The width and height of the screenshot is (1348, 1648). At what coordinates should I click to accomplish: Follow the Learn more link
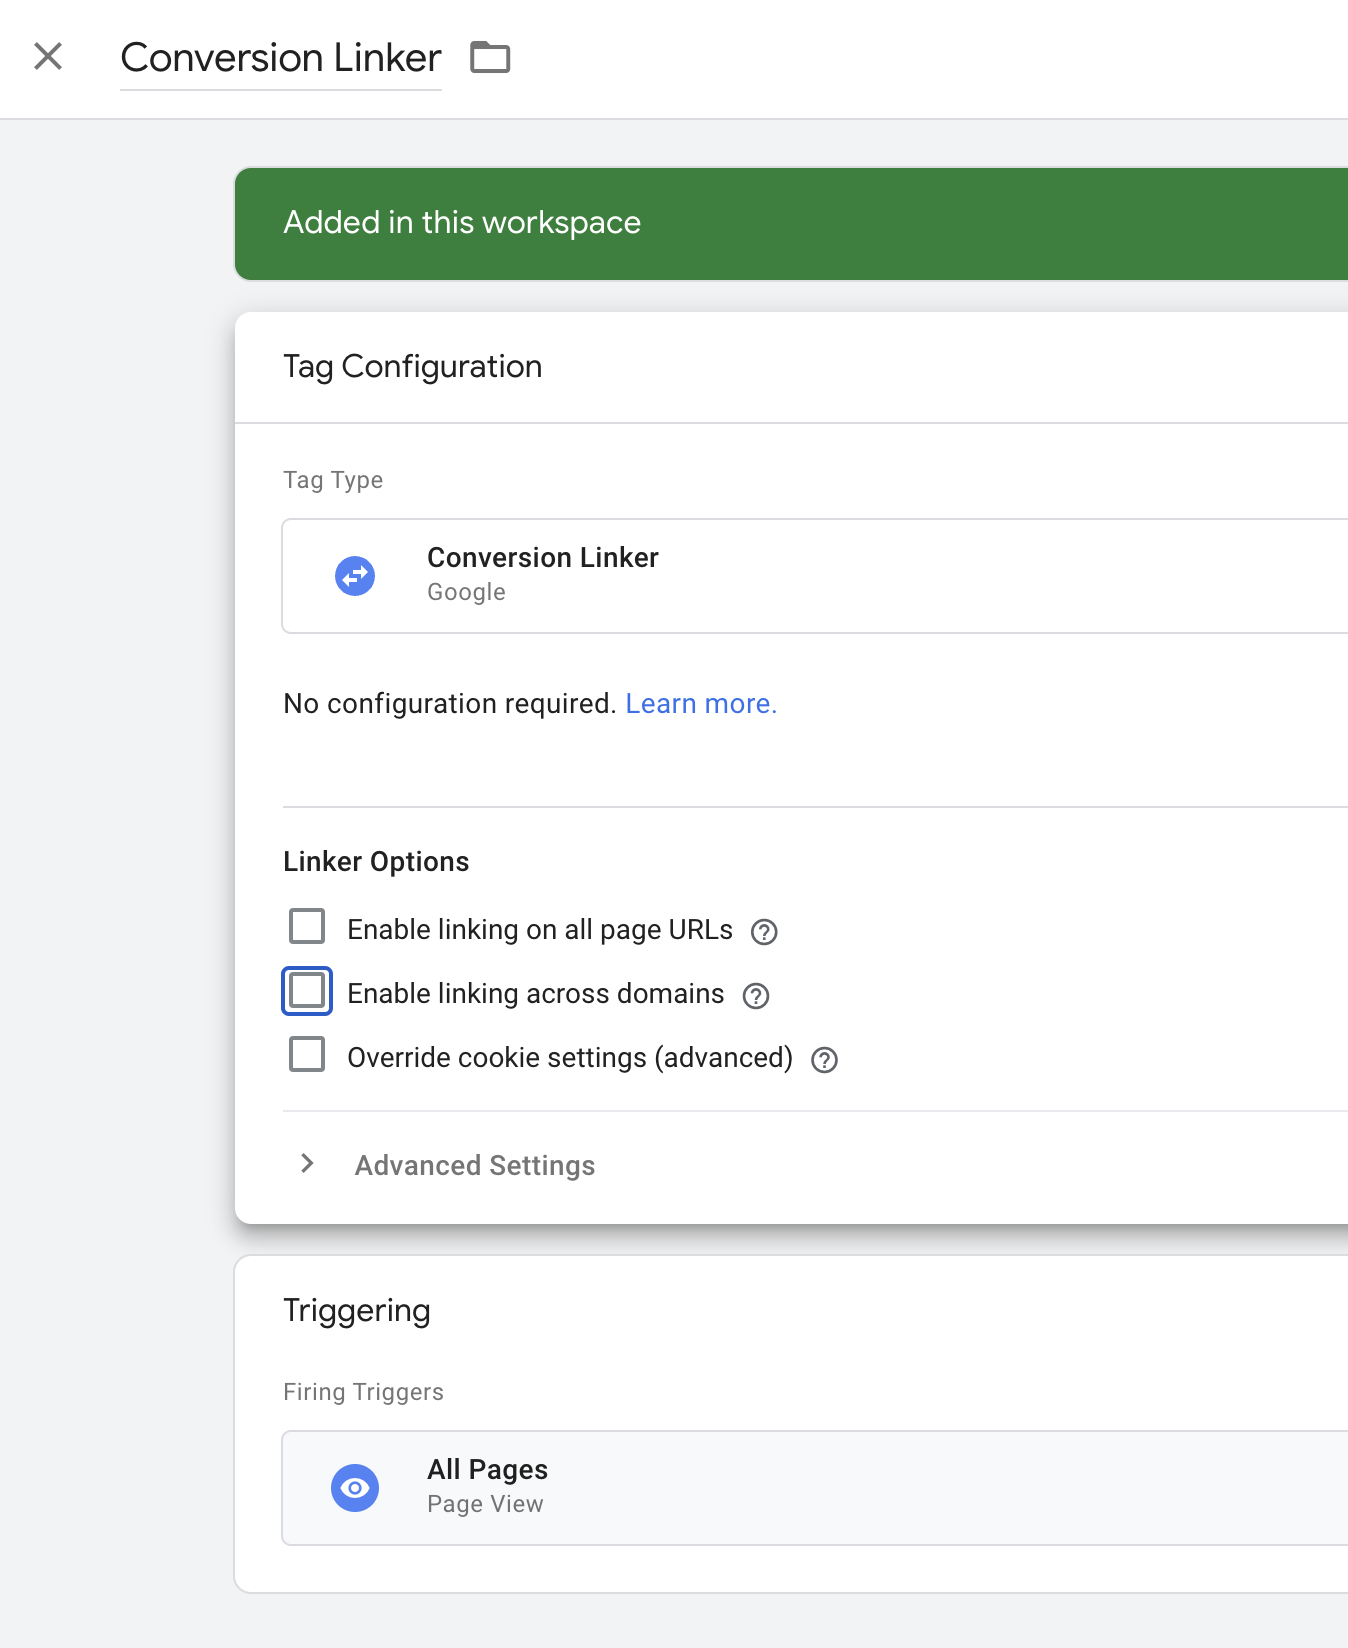(701, 704)
